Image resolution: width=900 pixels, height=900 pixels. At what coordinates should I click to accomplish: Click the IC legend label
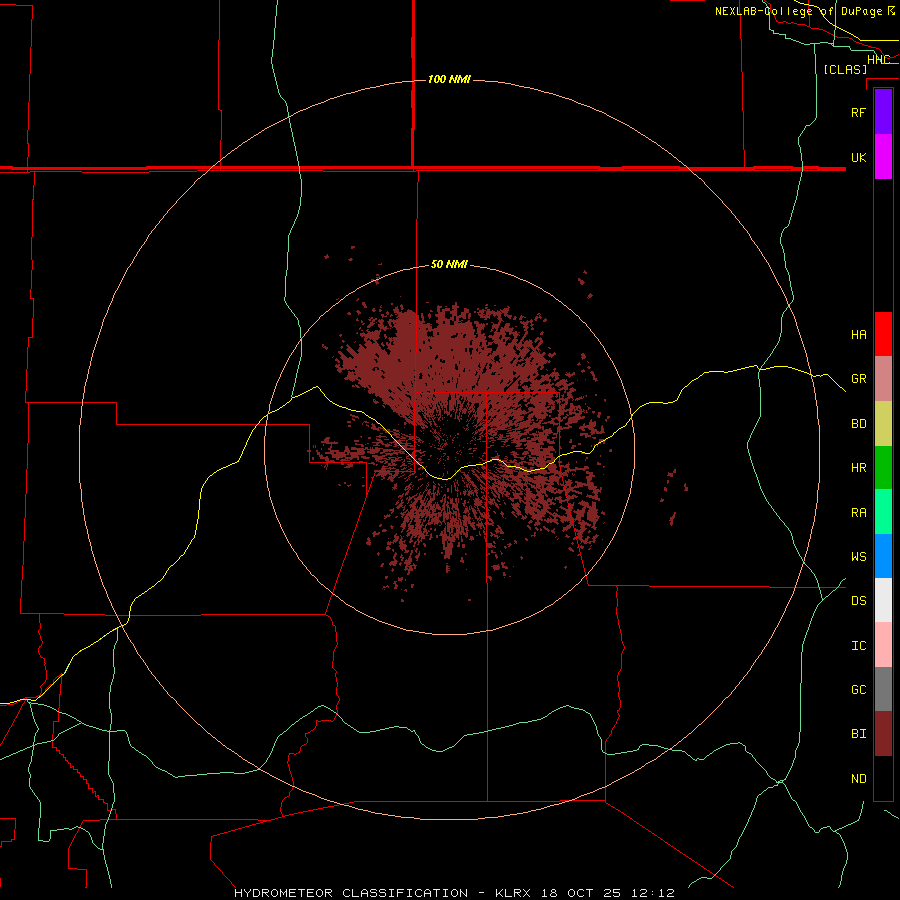point(858,646)
